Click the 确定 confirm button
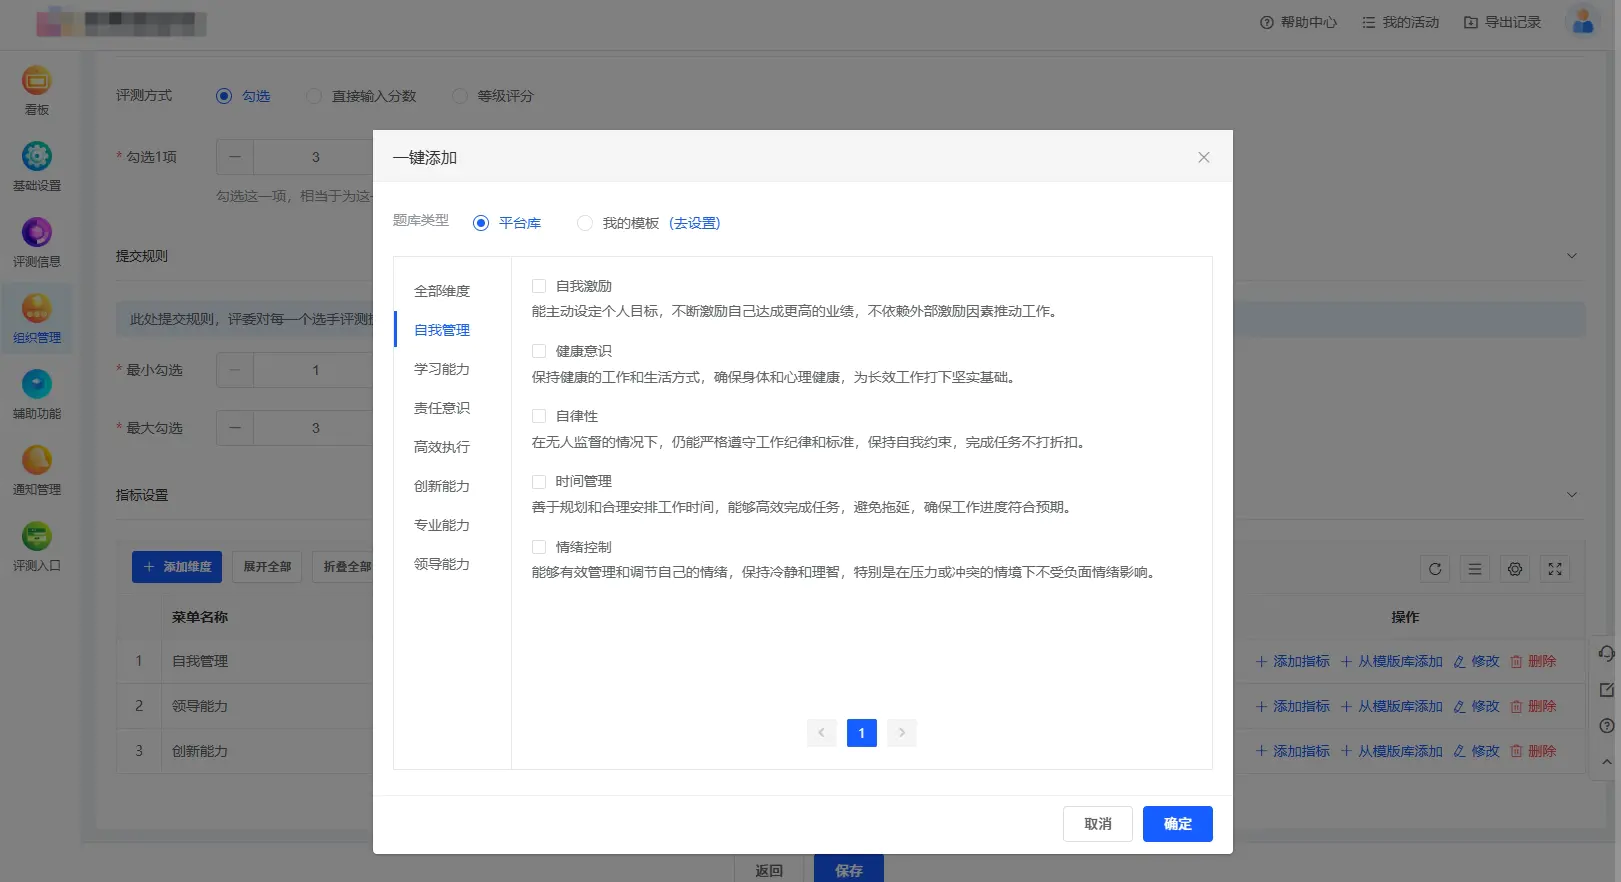The image size is (1621, 882). [1177, 824]
